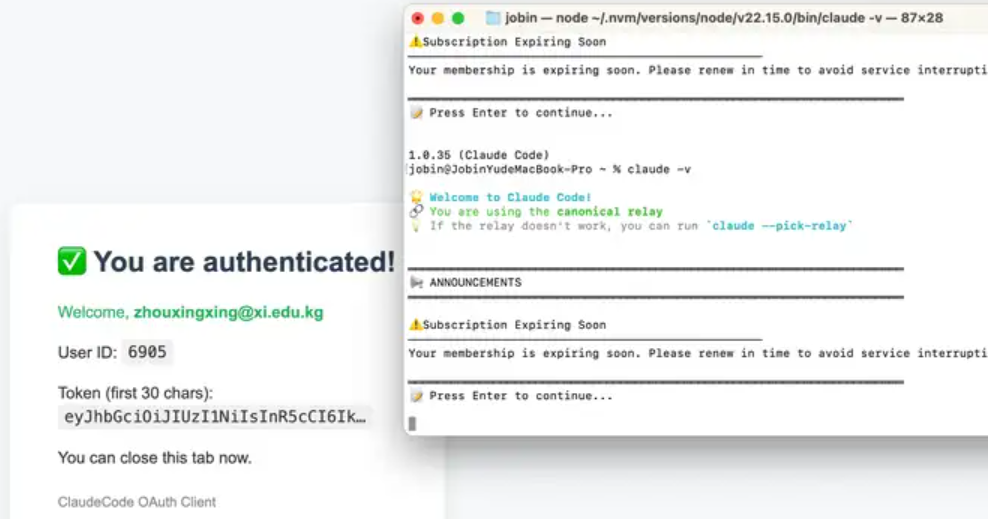Click the "Welcome to Claude Code!" text
This screenshot has height=519, width=988.
coord(510,197)
